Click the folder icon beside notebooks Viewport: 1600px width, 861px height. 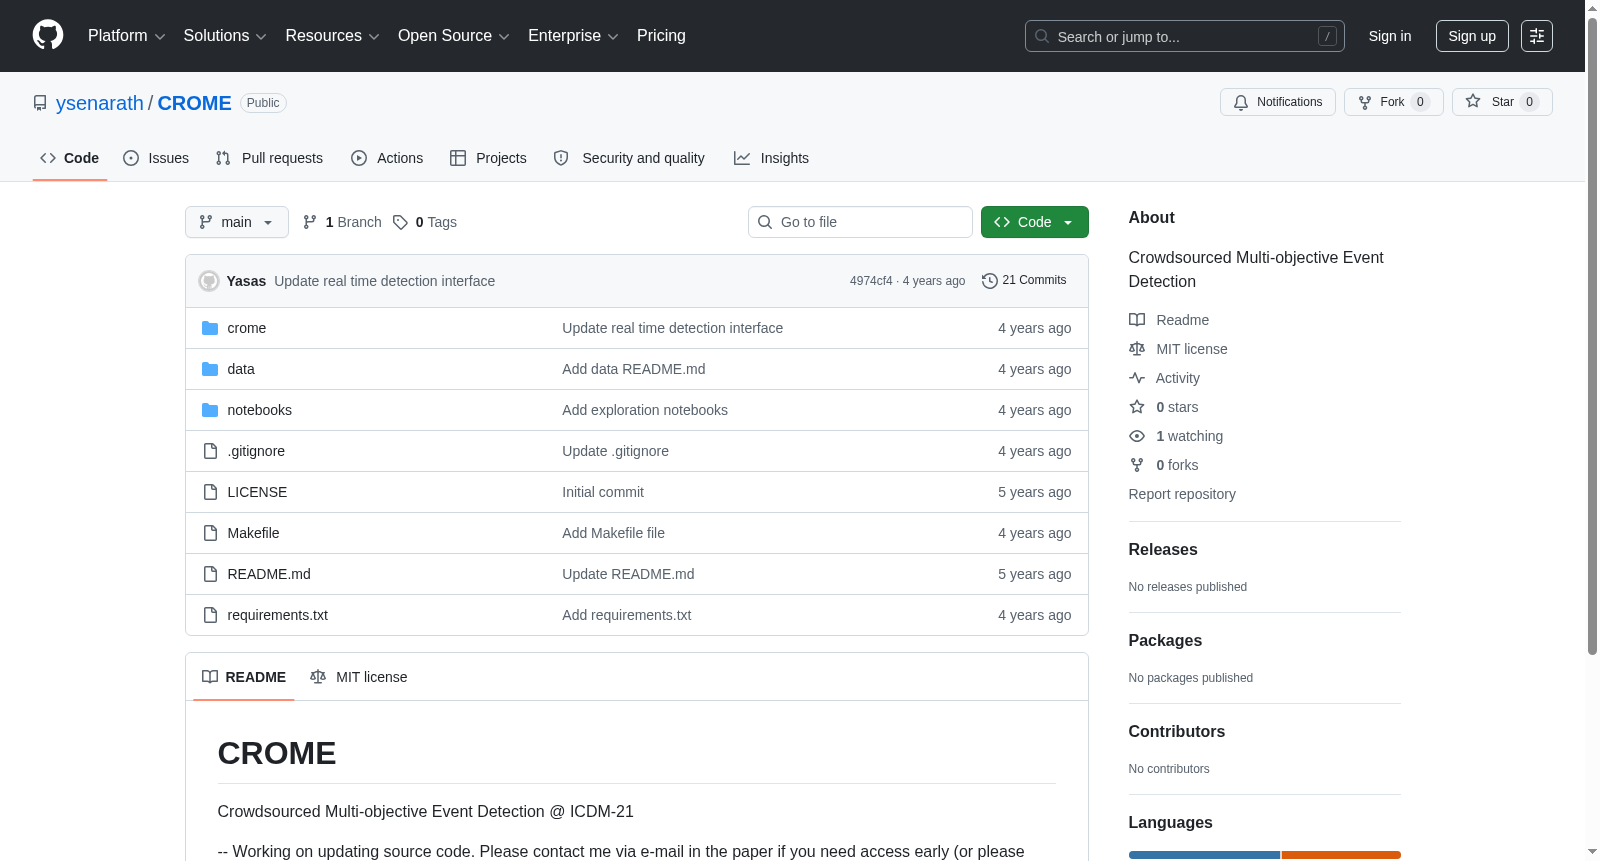click(210, 410)
